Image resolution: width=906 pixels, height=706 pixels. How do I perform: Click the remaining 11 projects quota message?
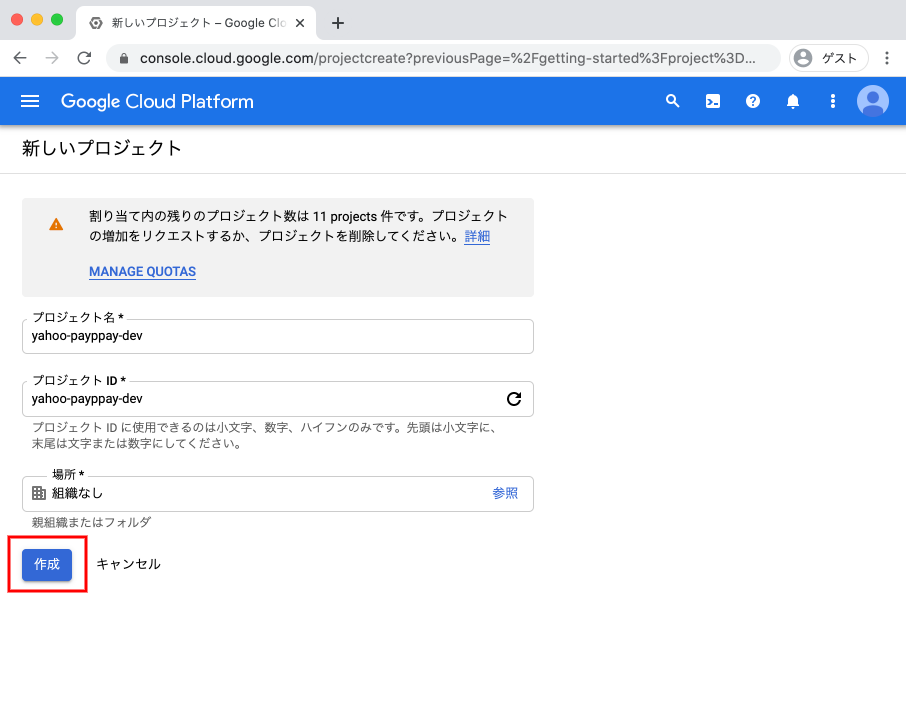(298, 226)
